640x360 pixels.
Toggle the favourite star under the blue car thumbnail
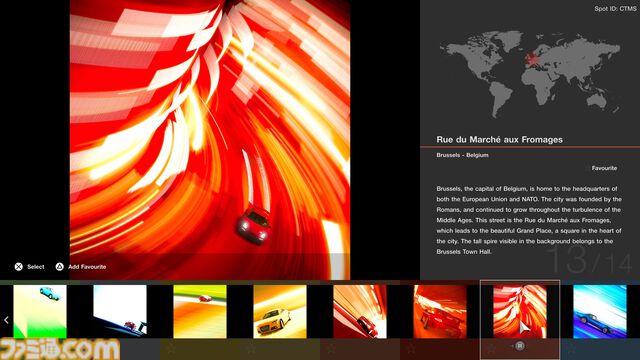pyautogui.click(x=571, y=349)
